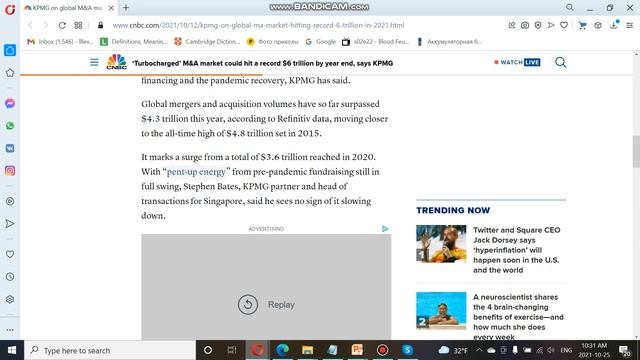Open File Explorer from the taskbar
The width and height of the screenshot is (640, 360).
pyautogui.click(x=307, y=350)
